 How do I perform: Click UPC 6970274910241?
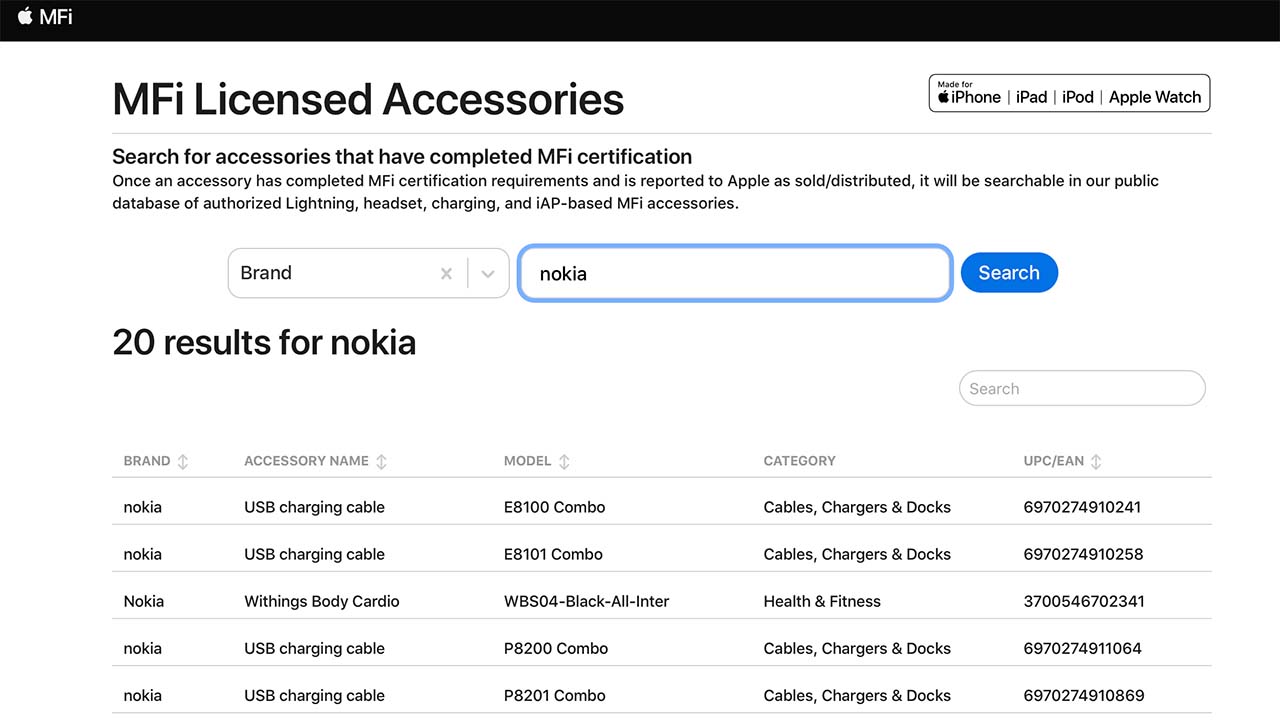(1082, 507)
